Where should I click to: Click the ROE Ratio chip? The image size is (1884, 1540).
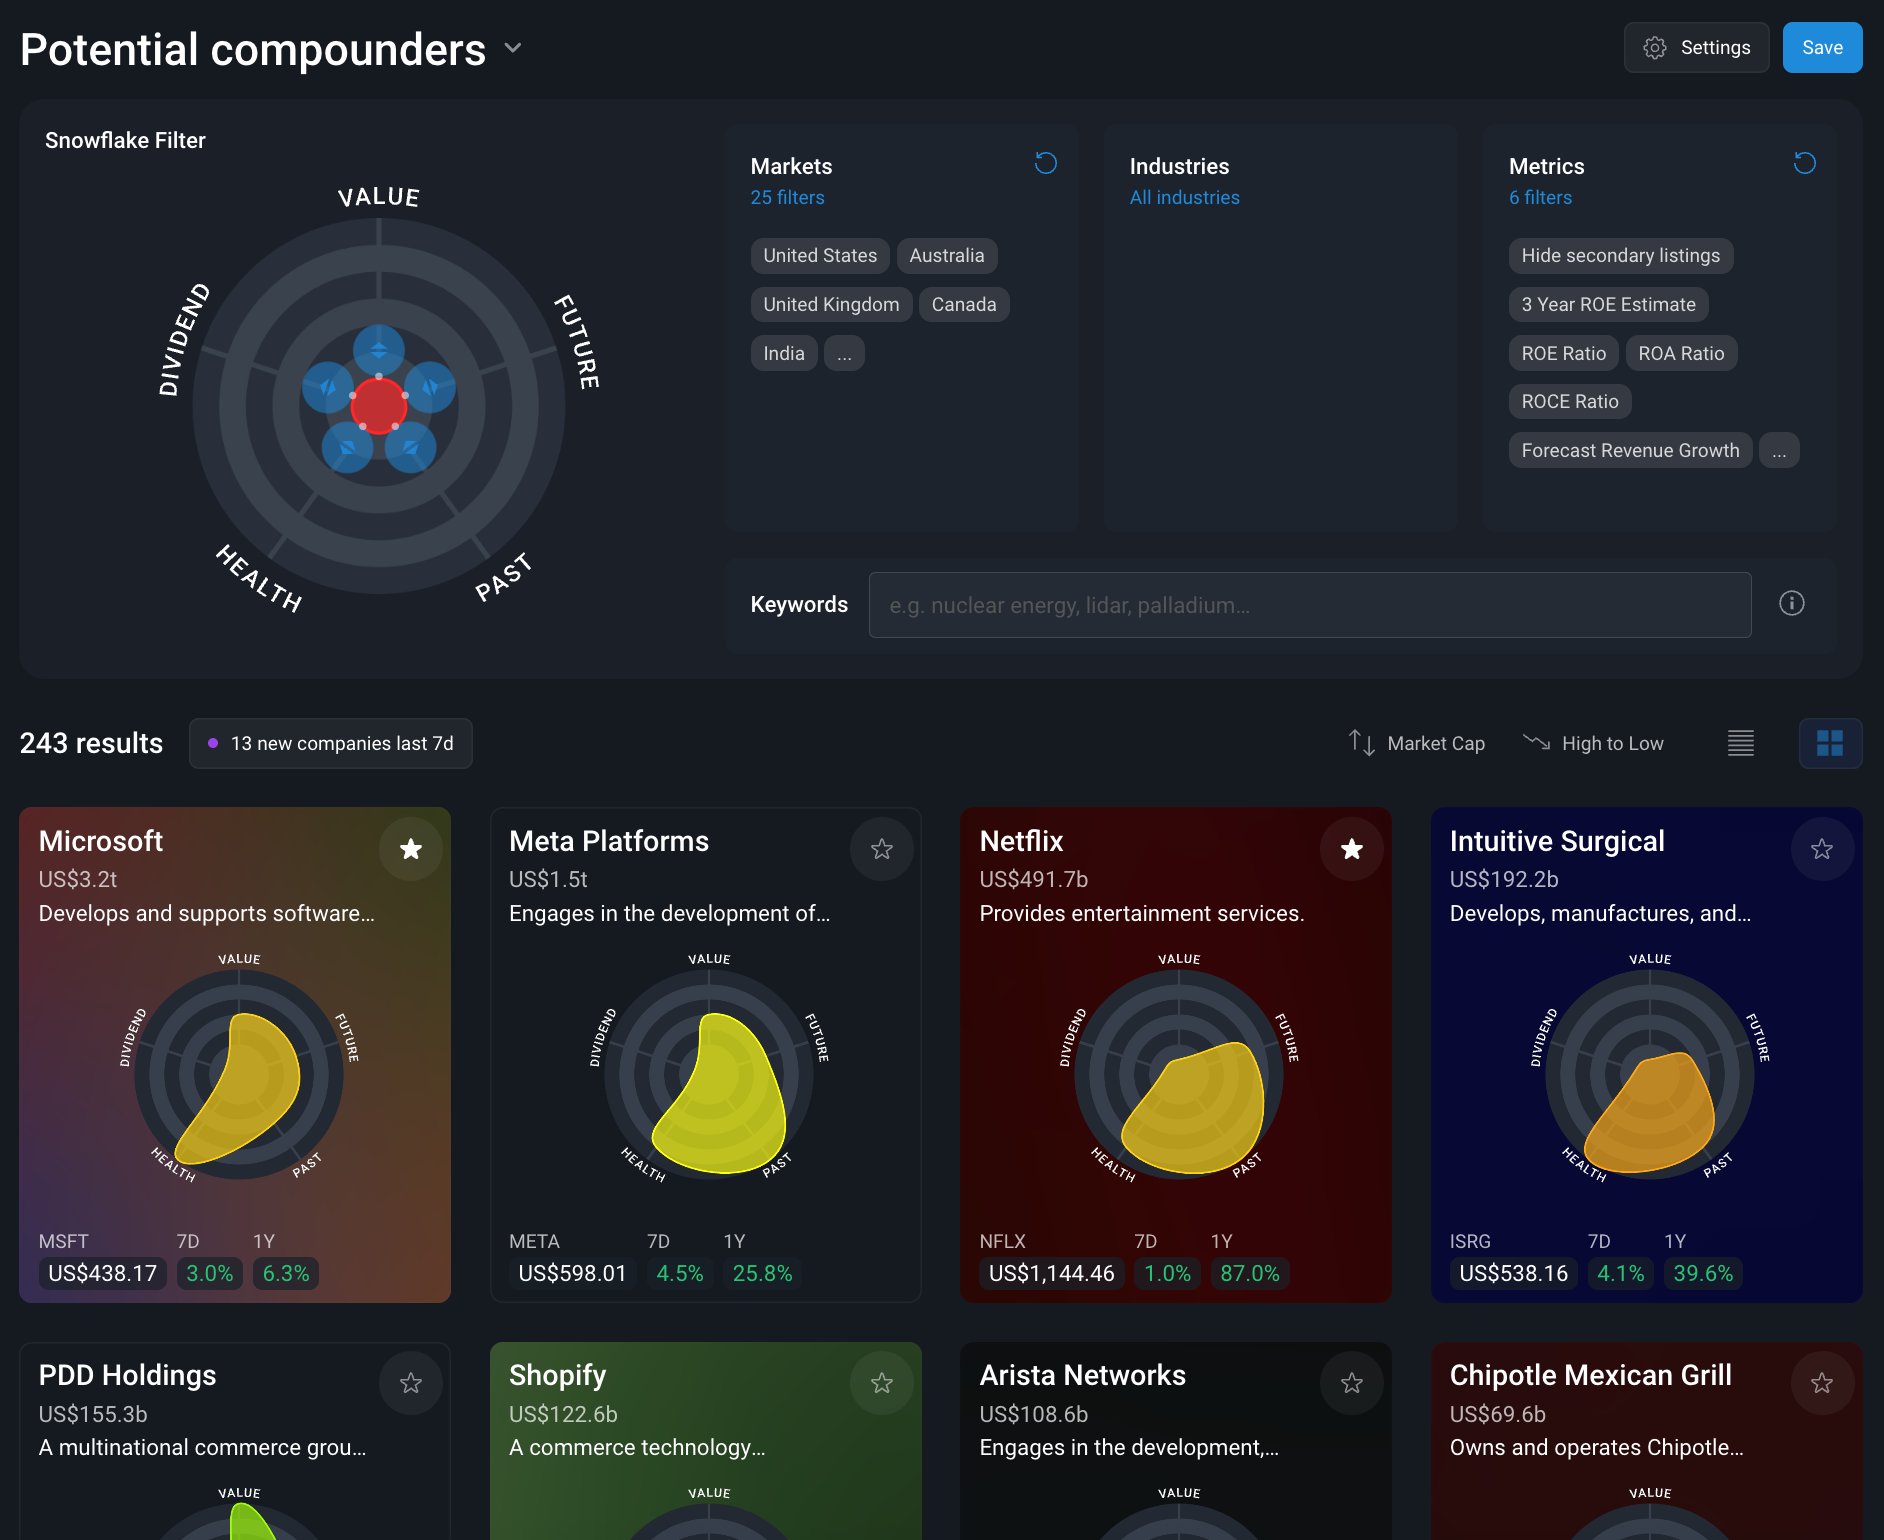(1563, 354)
